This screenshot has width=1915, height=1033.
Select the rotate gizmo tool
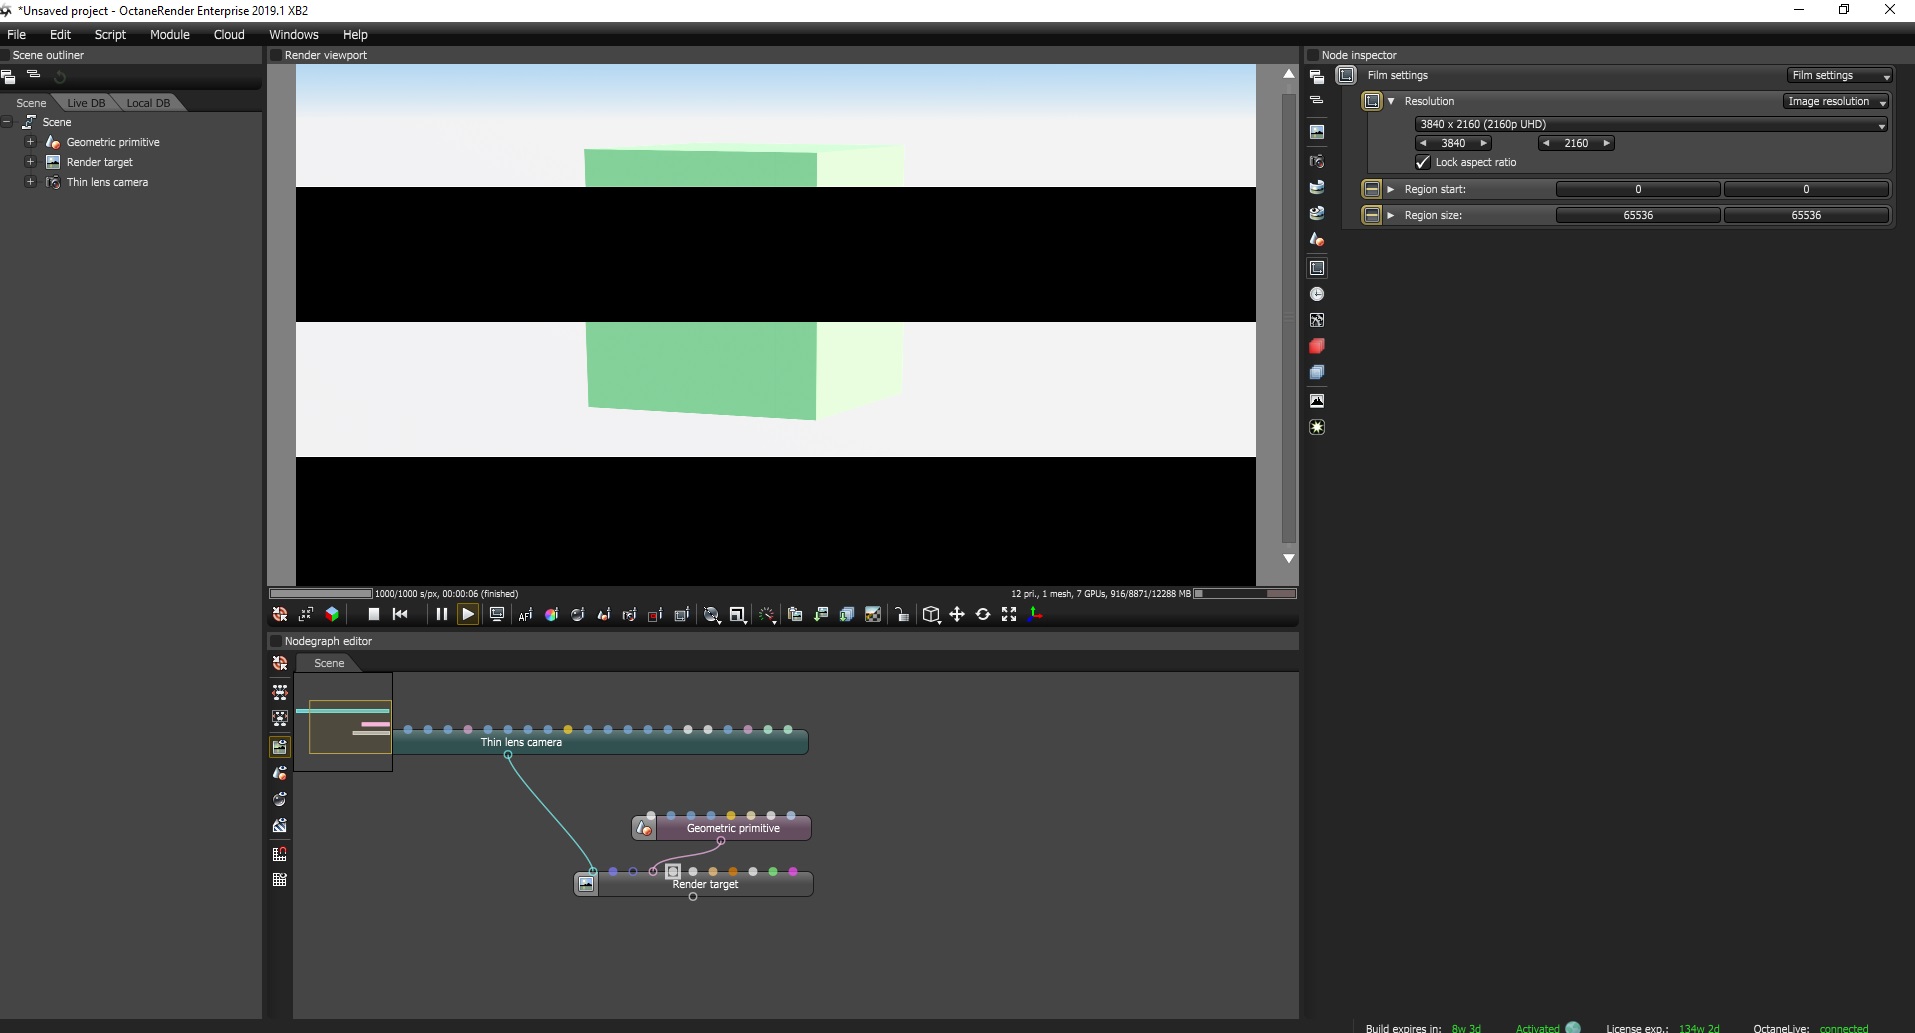[983, 615]
